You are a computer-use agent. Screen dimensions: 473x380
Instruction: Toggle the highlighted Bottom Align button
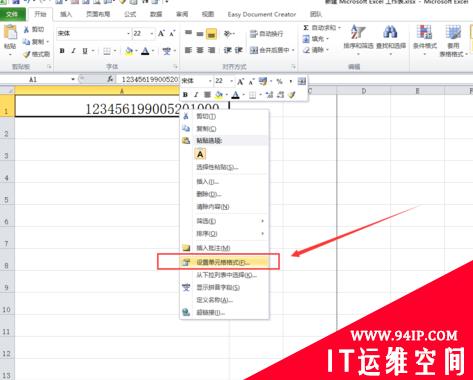(211, 34)
